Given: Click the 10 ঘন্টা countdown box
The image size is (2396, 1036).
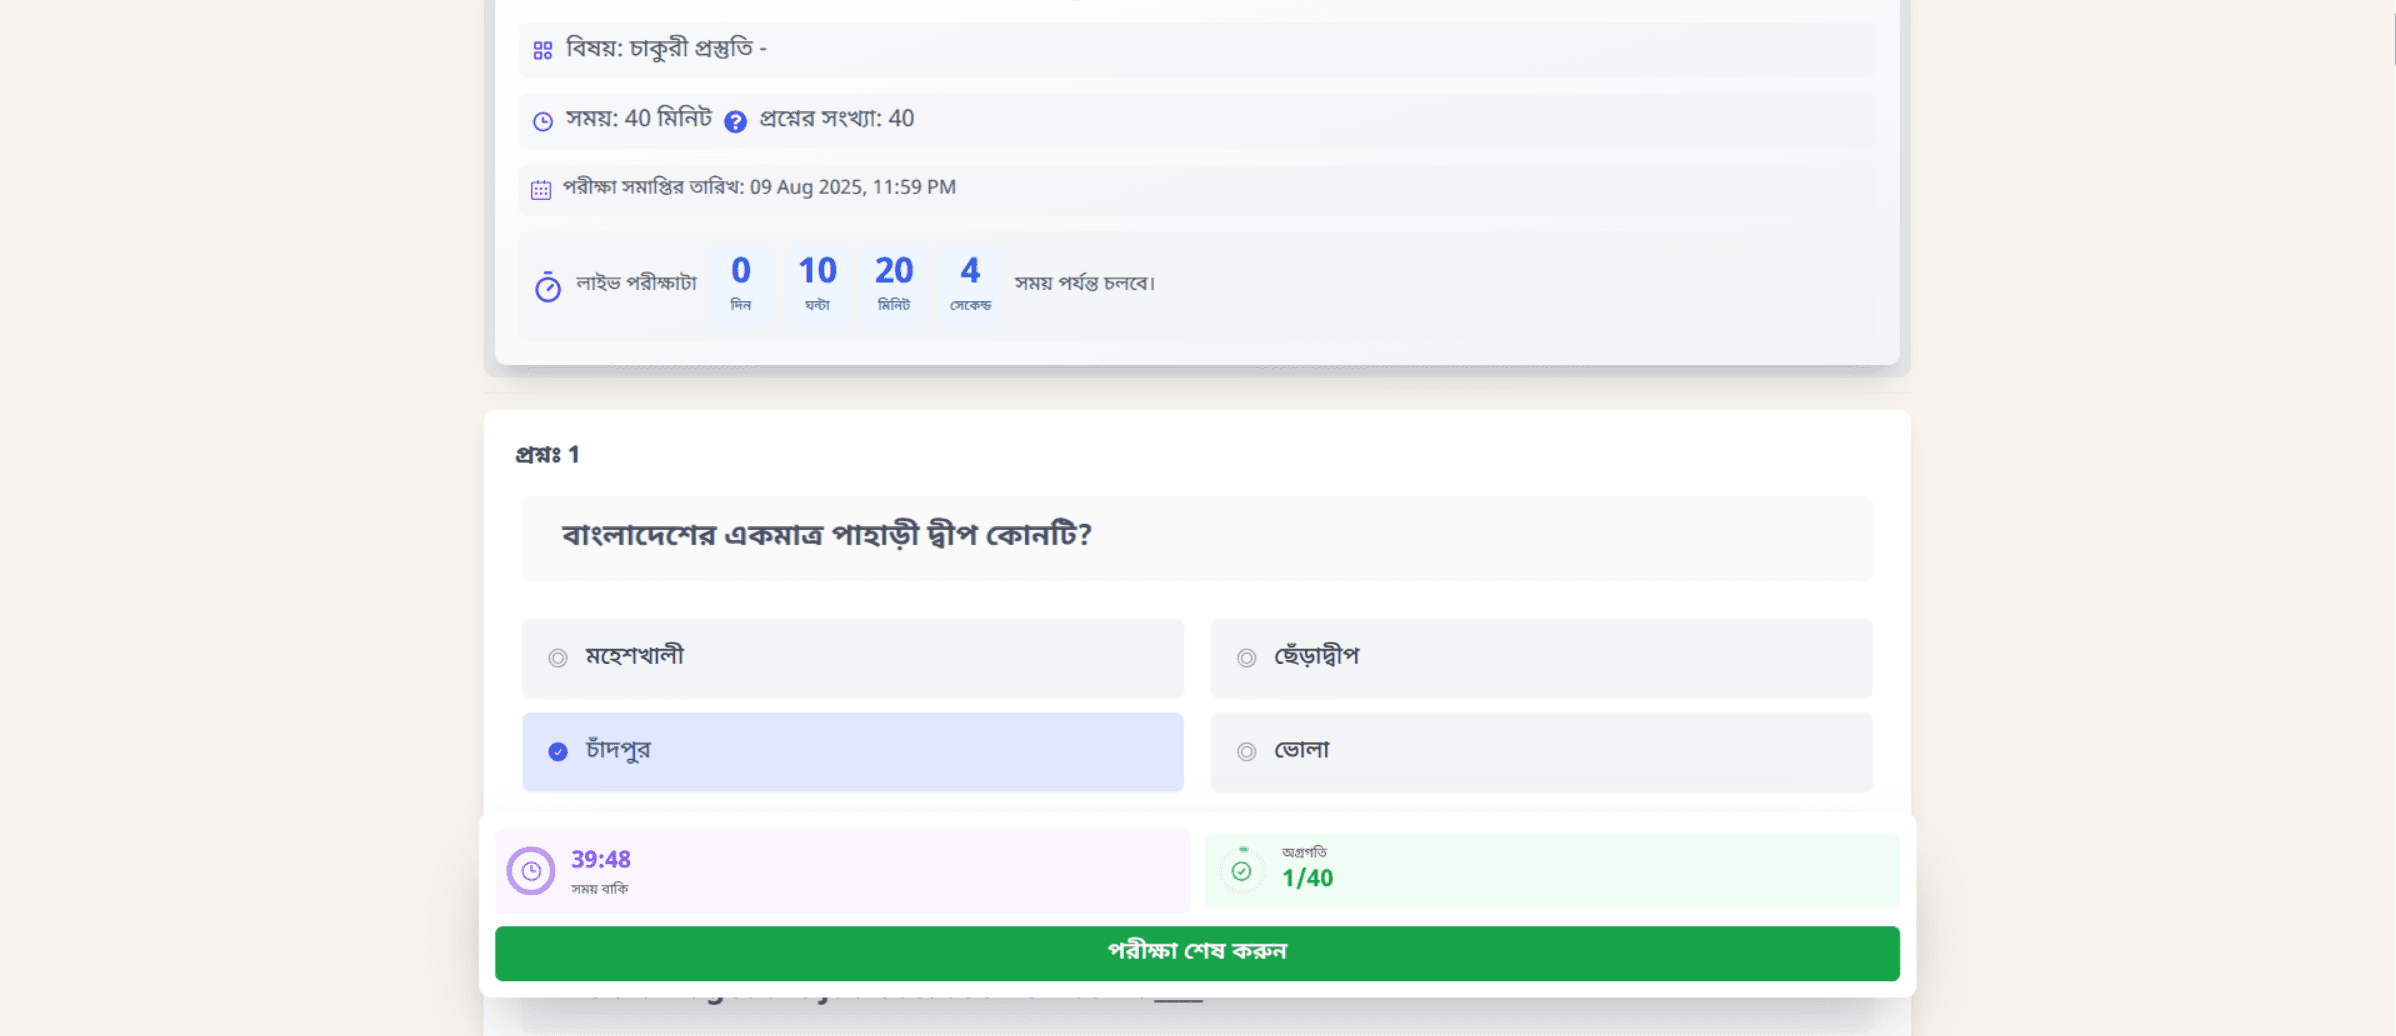Looking at the screenshot, I should click(816, 283).
